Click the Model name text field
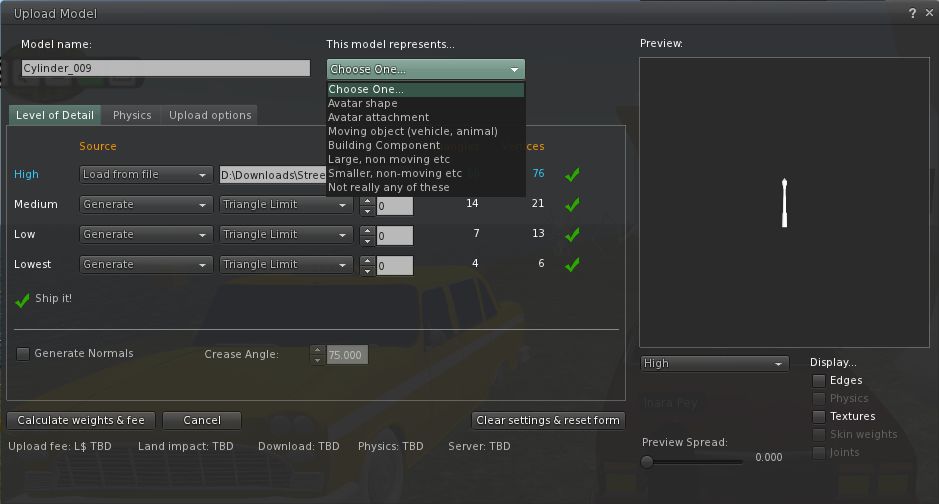This screenshot has width=939, height=504. 166,69
